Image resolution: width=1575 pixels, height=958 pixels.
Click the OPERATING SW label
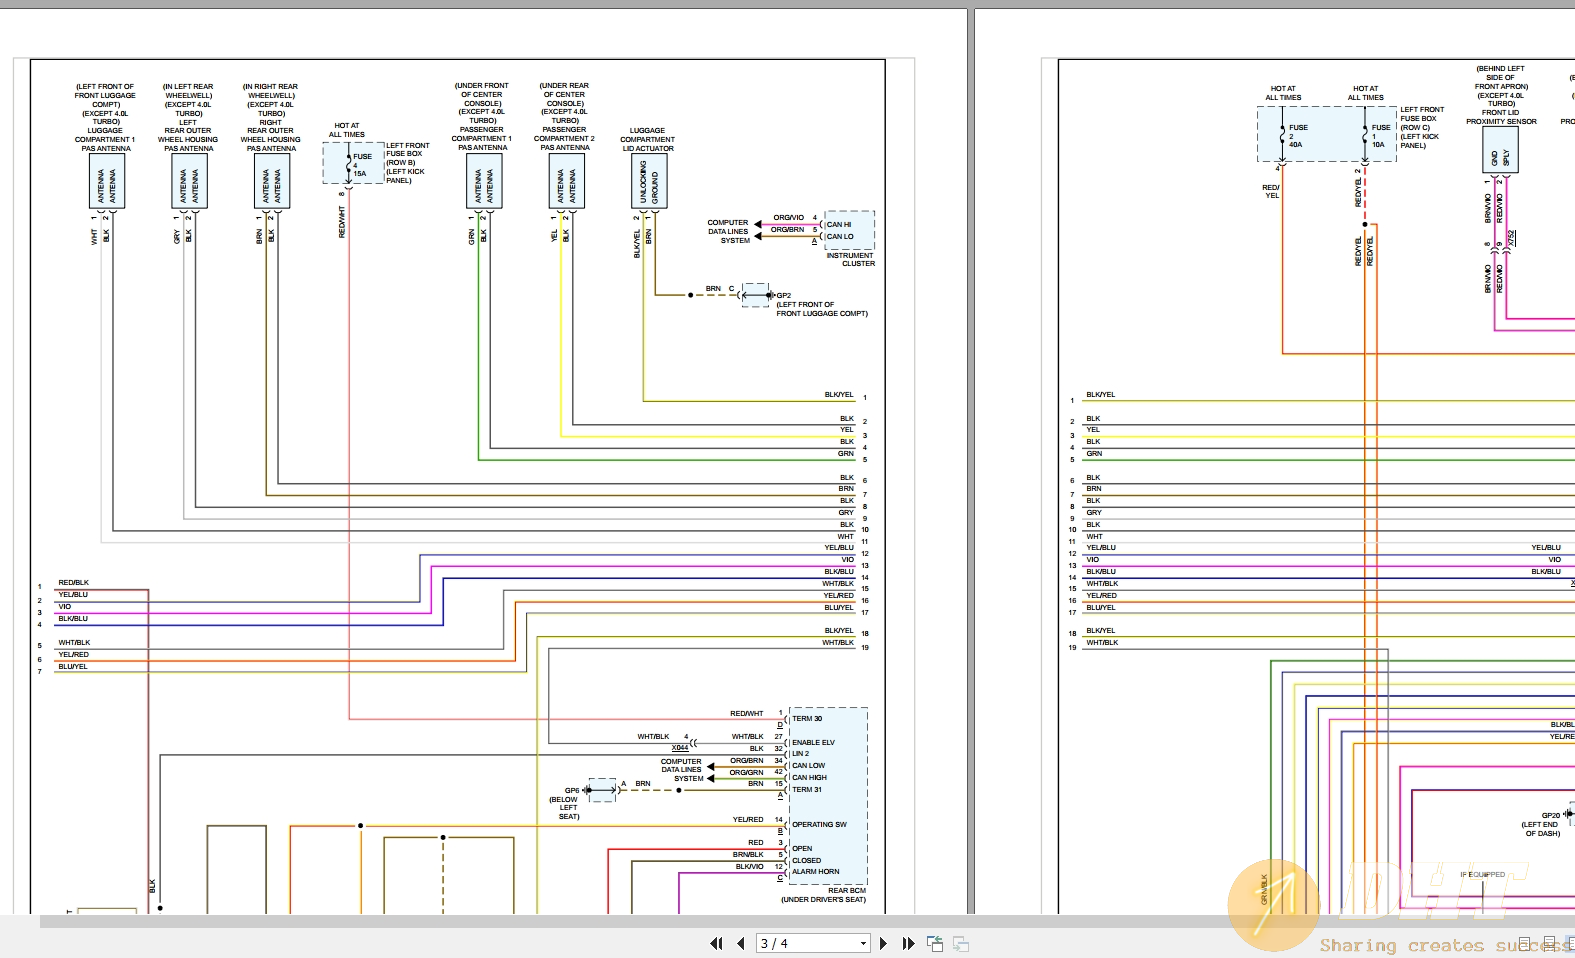pos(819,824)
